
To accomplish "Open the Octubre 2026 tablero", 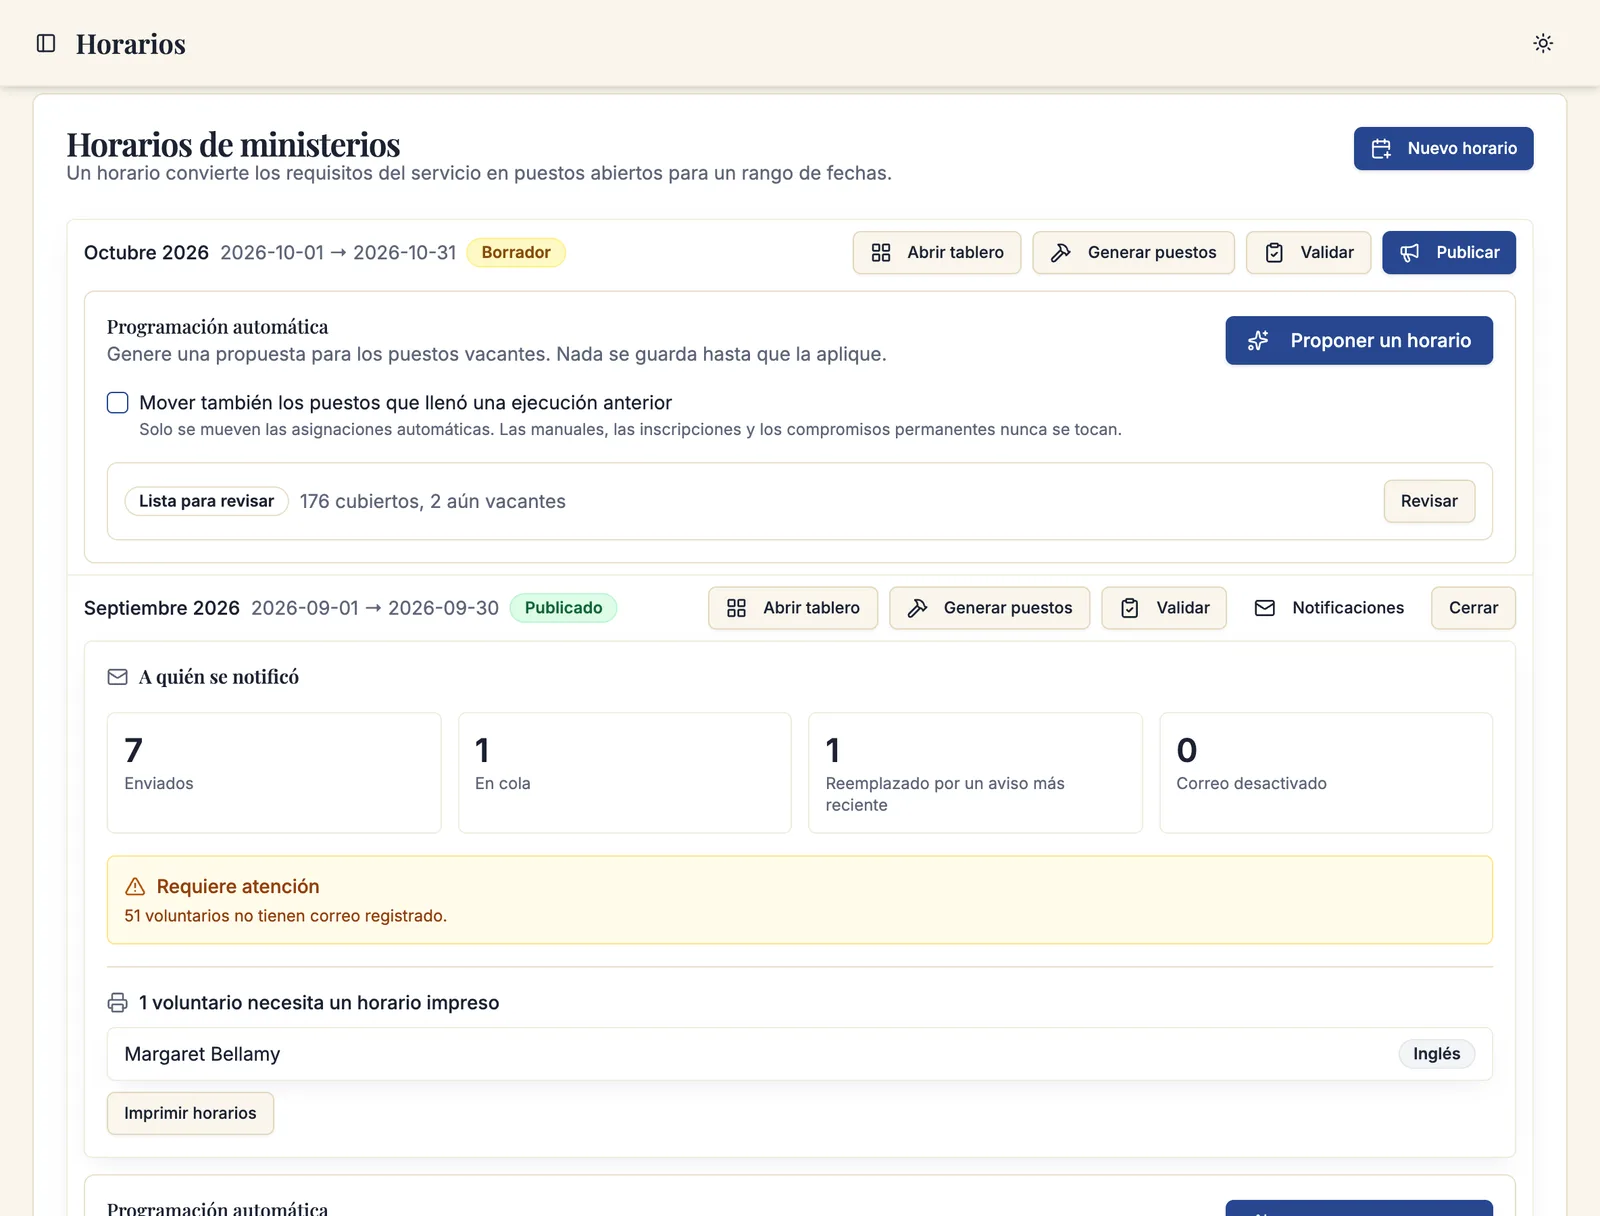I will 937,253.
